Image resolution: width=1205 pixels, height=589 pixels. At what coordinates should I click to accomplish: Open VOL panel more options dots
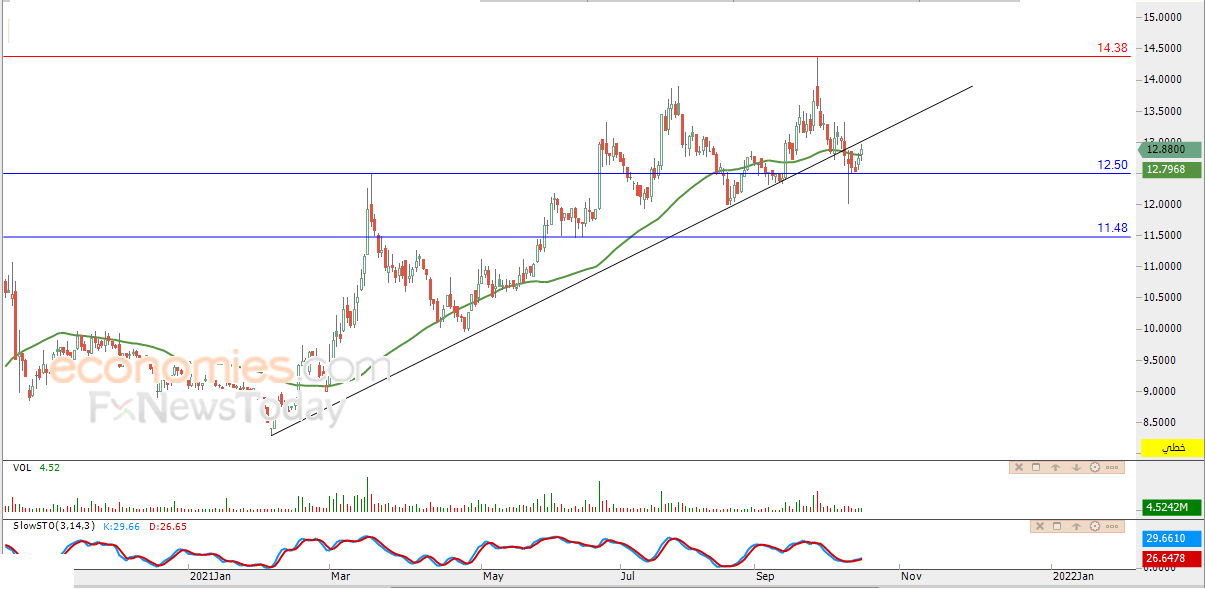(1112, 467)
